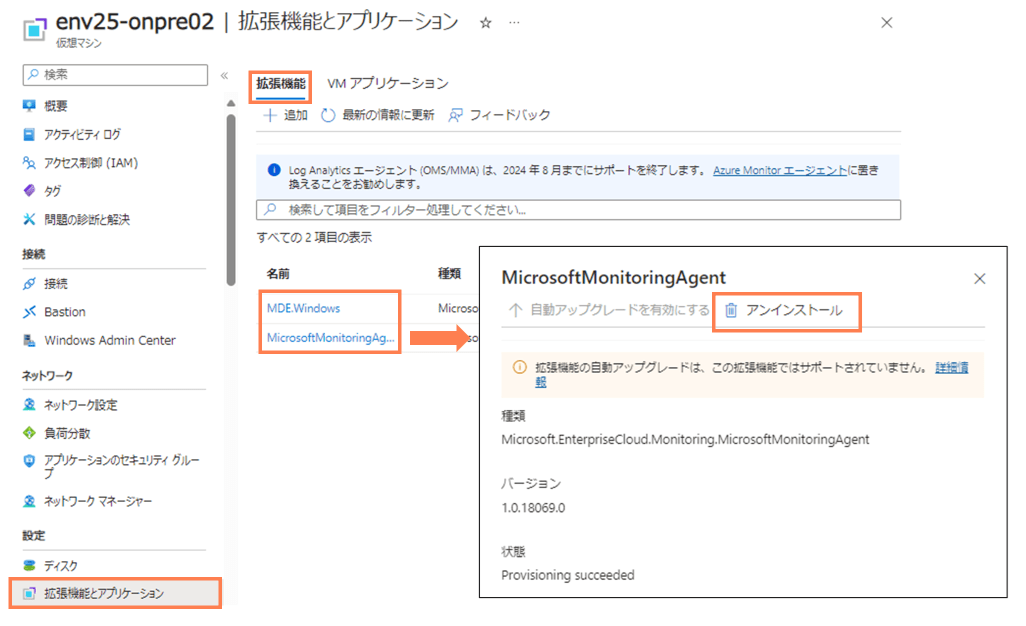Click the shield icon for アプリケーションのセキュリティ グループ
Screen dimensions: 1026x626
point(29,461)
